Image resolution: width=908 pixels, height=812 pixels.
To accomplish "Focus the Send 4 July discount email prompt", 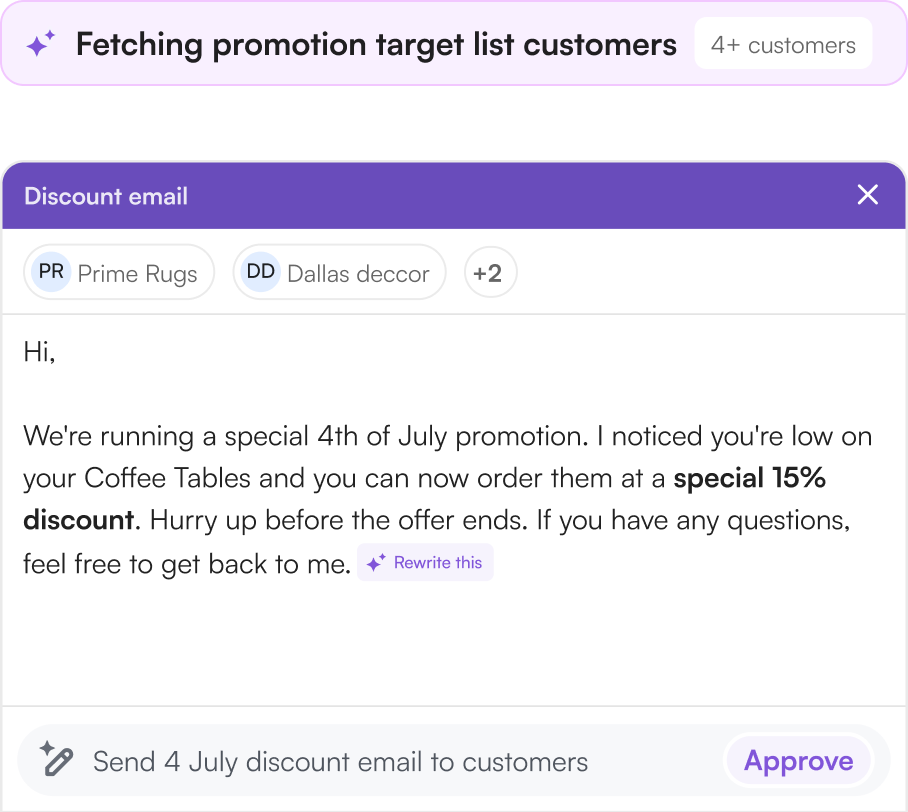I will 340,762.
